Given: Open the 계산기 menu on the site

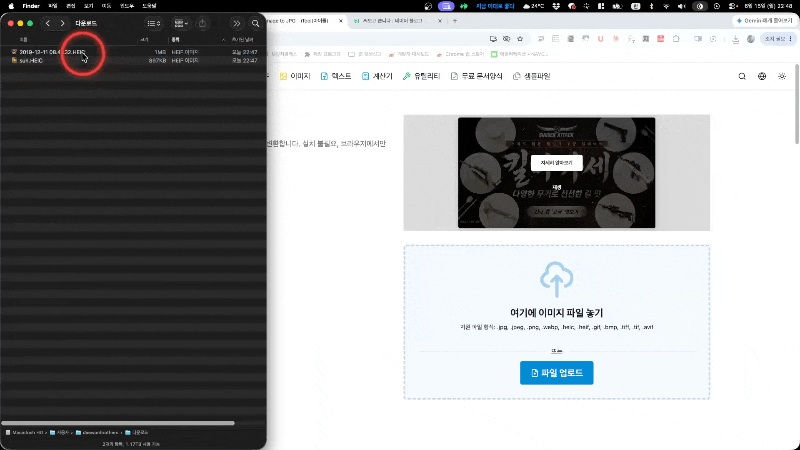Looking at the screenshot, I should [377, 76].
